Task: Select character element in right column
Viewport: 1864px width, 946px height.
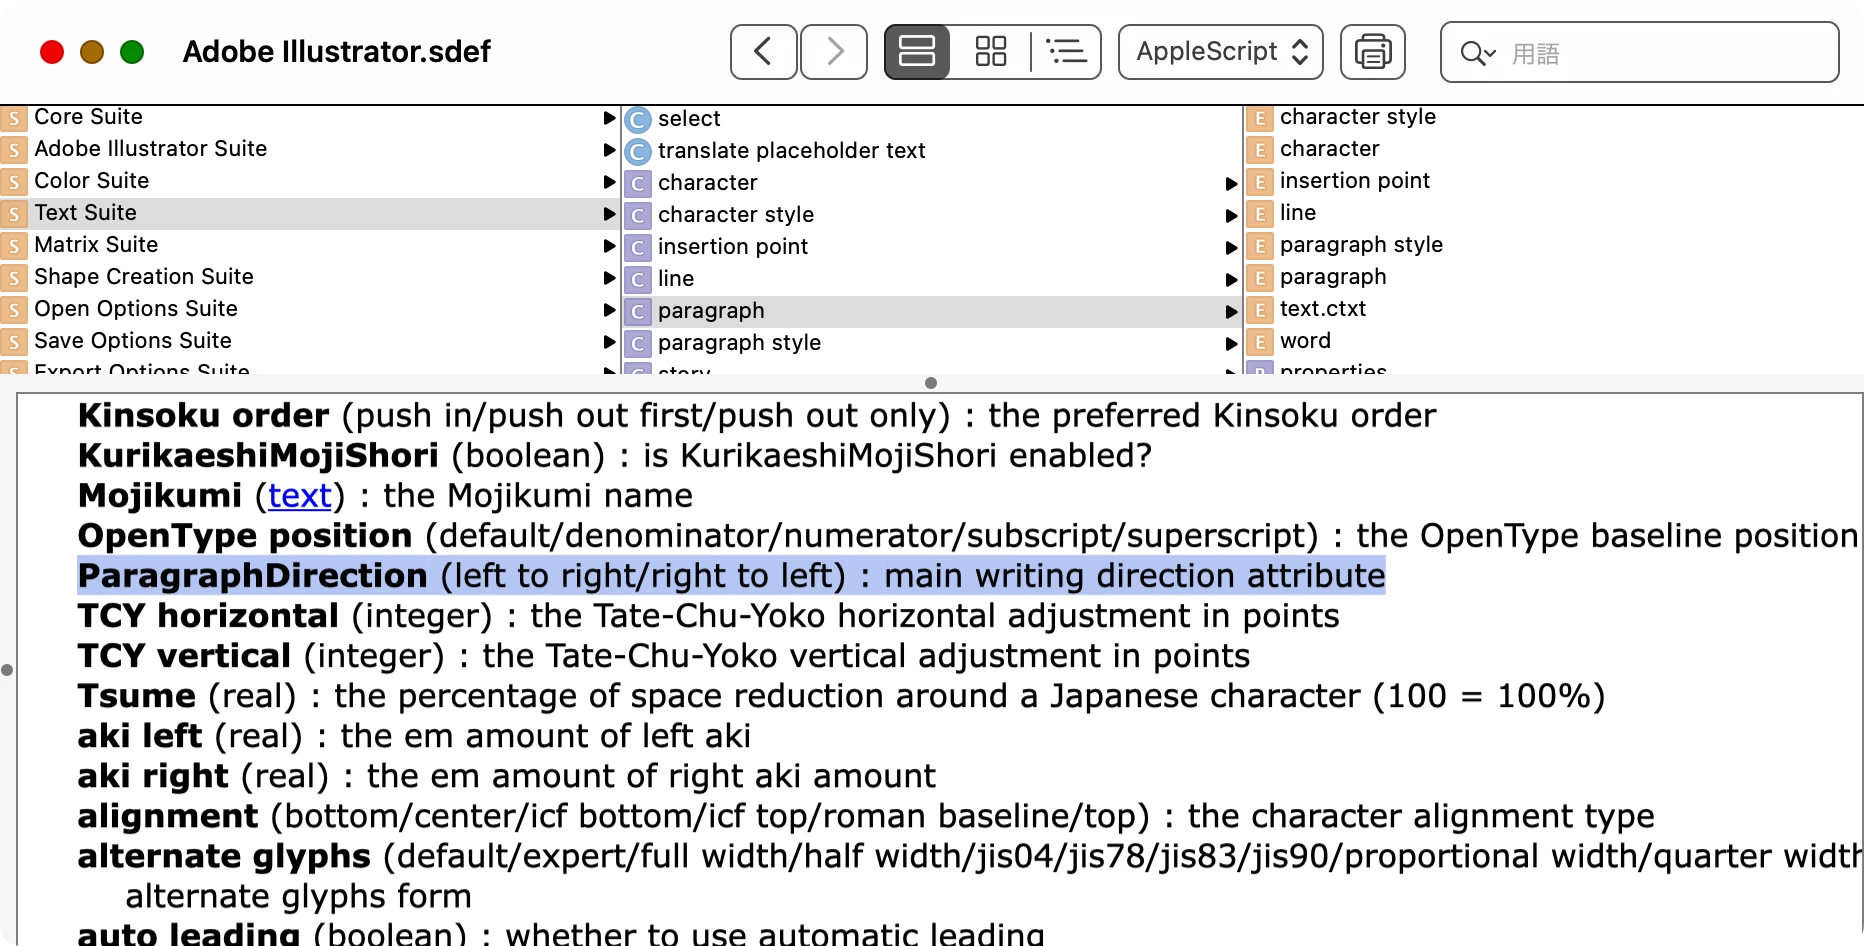Action: [1554, 149]
